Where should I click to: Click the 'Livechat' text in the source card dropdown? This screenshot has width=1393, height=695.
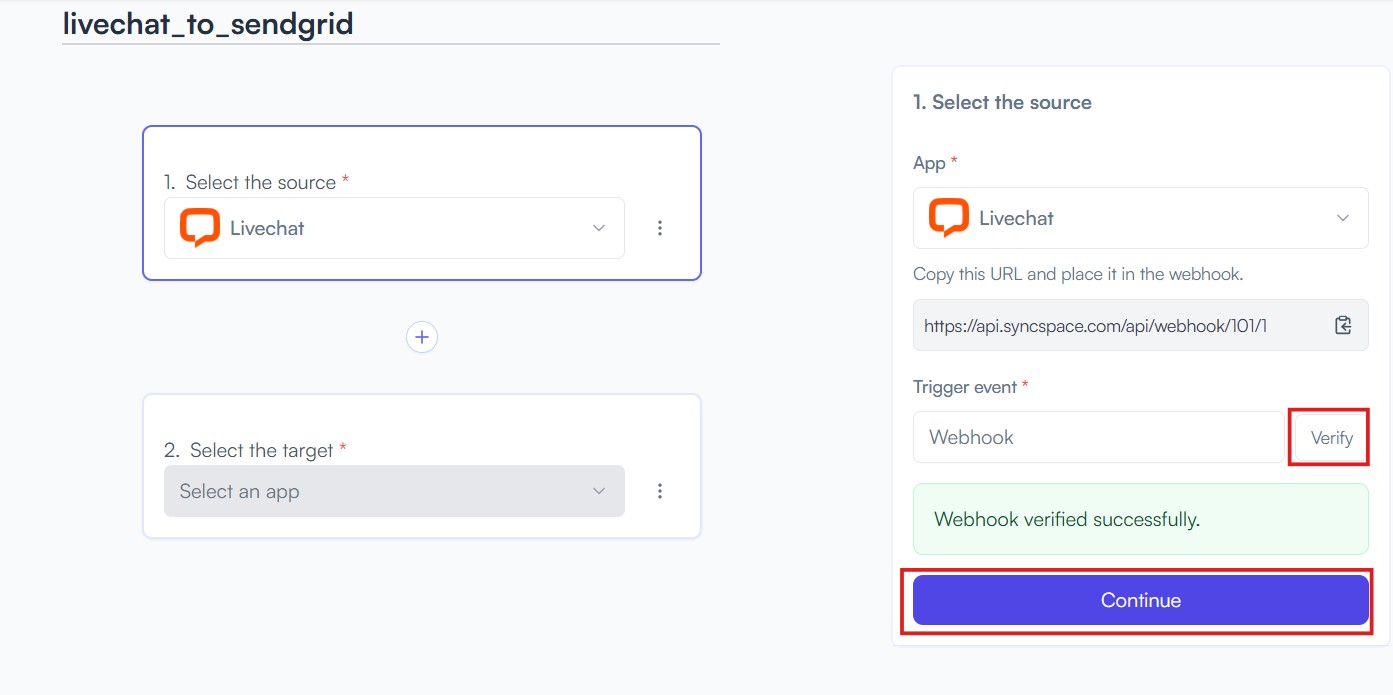[267, 228]
